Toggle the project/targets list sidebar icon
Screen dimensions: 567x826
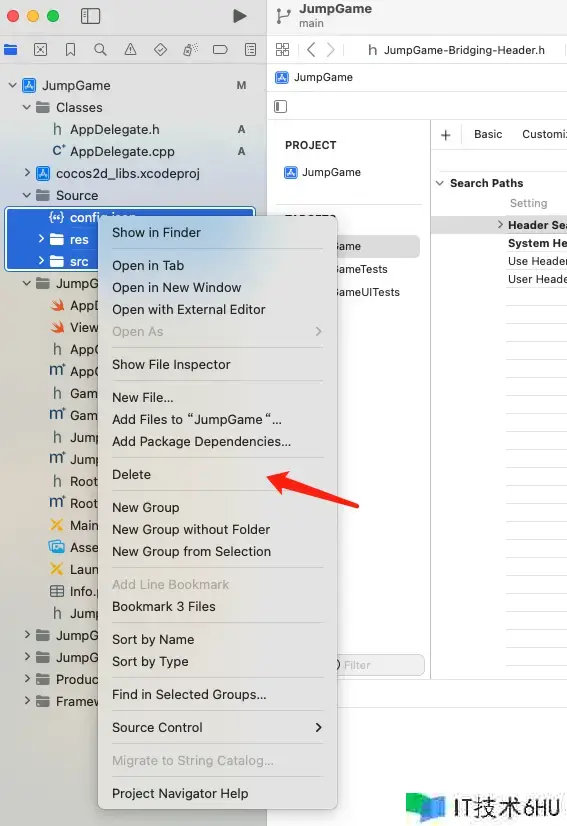pos(280,107)
